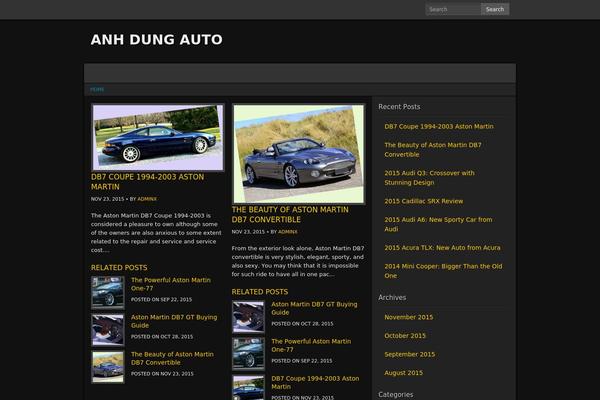Image resolution: width=600 pixels, height=400 pixels.
Task: Open DB7 Coupe thumbnail under Convertible related posts
Action: [x=248, y=387]
